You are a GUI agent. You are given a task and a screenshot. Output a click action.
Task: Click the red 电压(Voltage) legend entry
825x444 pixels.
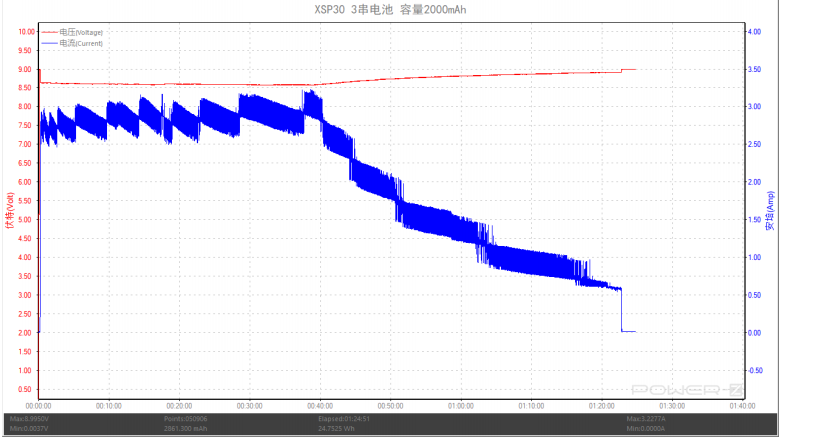72,32
